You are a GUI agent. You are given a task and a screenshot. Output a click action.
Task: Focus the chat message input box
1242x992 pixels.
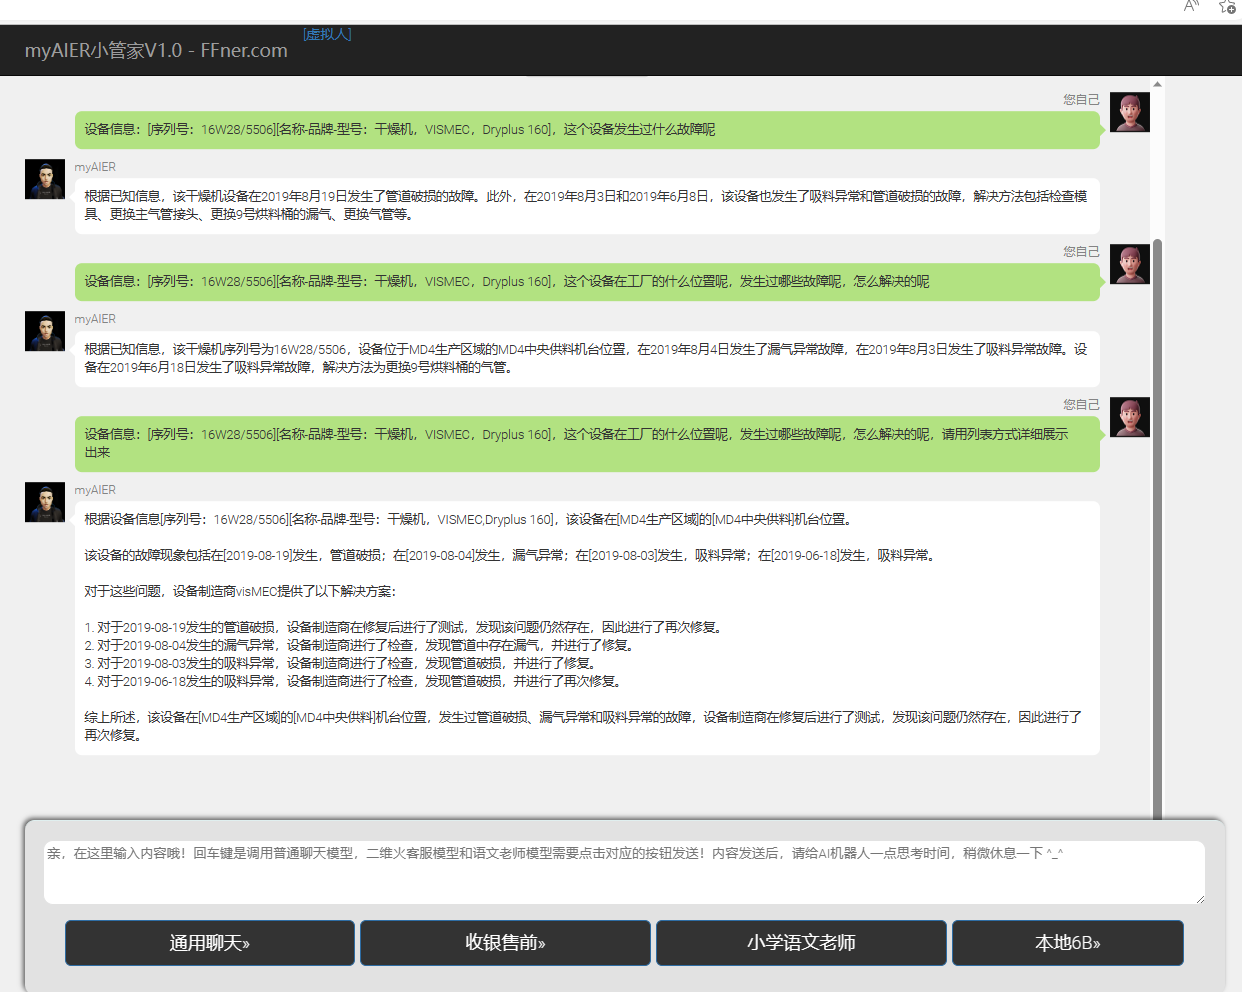(624, 872)
